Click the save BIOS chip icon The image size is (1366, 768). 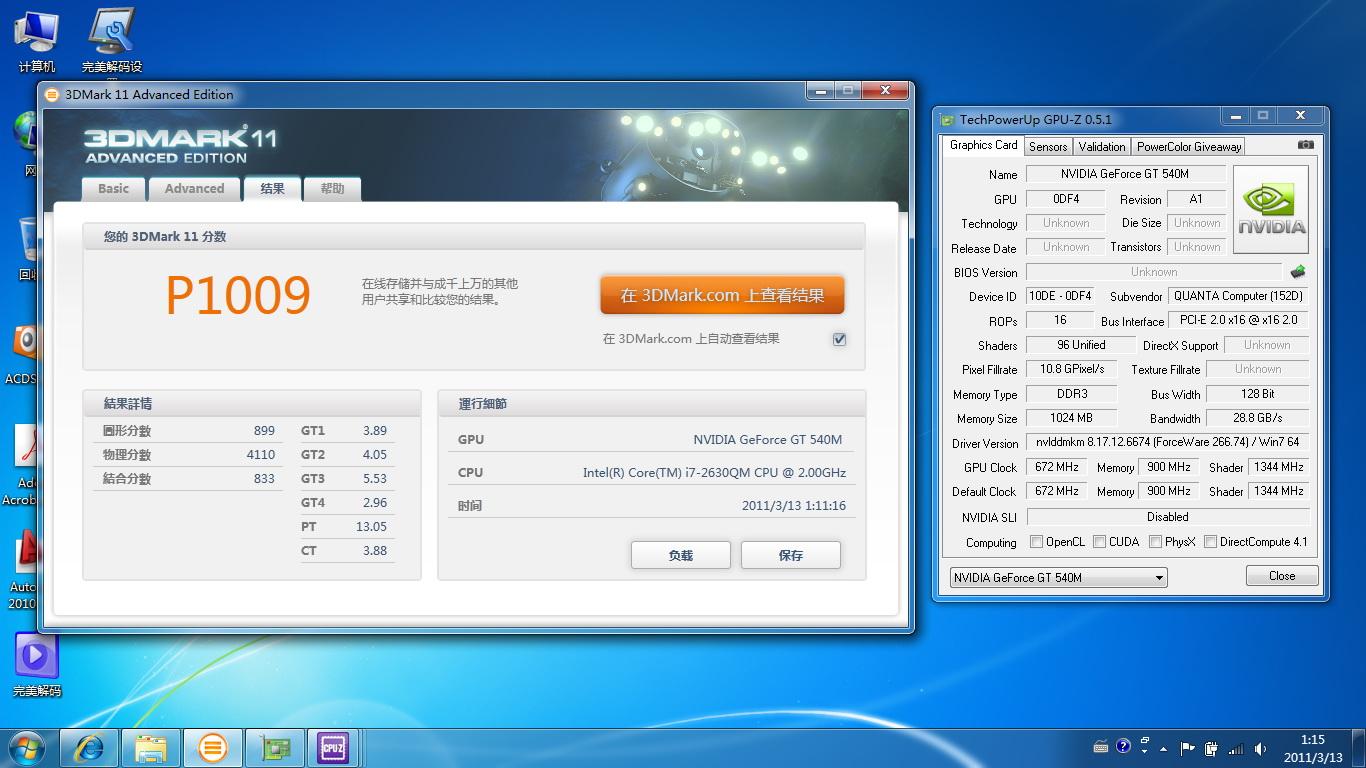[1298, 272]
